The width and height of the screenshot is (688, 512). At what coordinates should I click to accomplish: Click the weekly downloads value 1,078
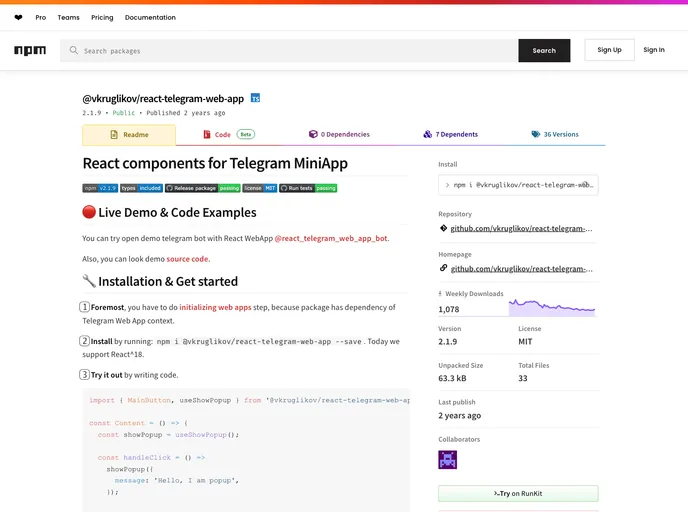(449, 309)
